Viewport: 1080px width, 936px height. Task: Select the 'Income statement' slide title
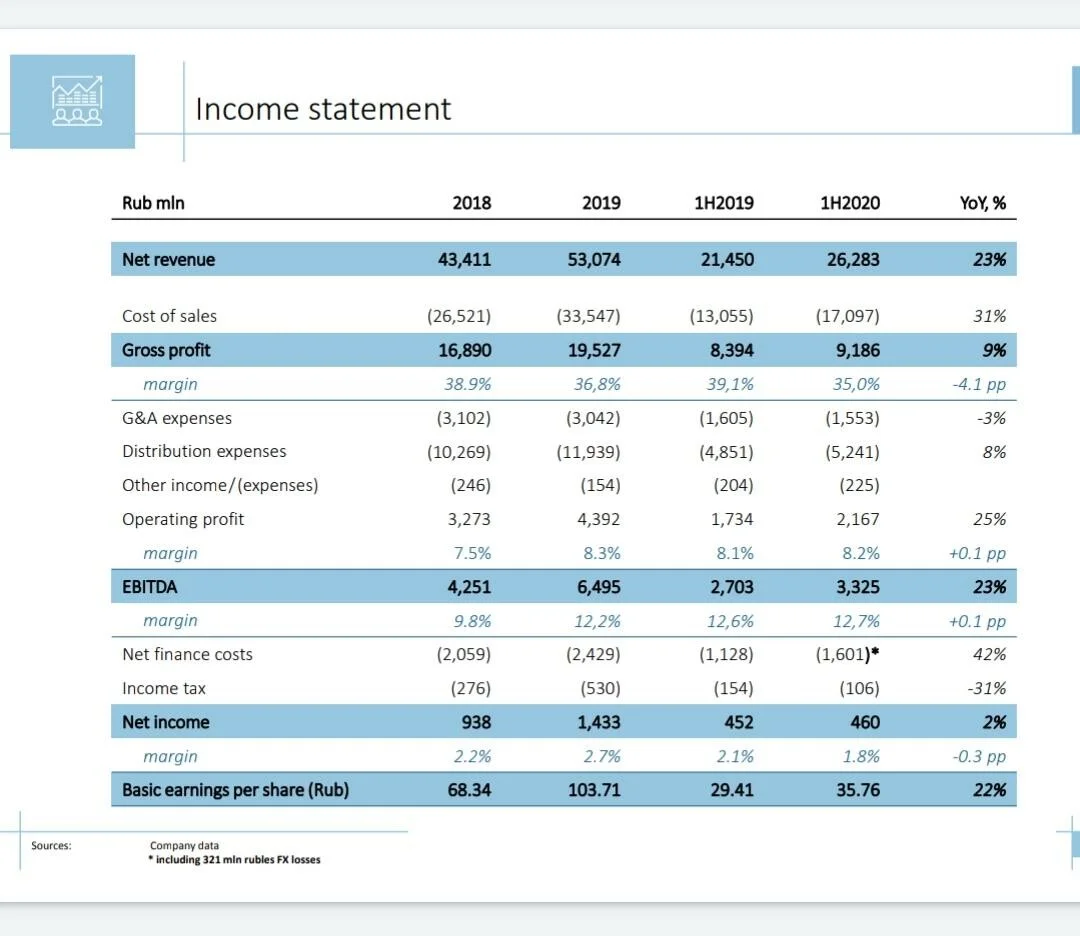(323, 109)
